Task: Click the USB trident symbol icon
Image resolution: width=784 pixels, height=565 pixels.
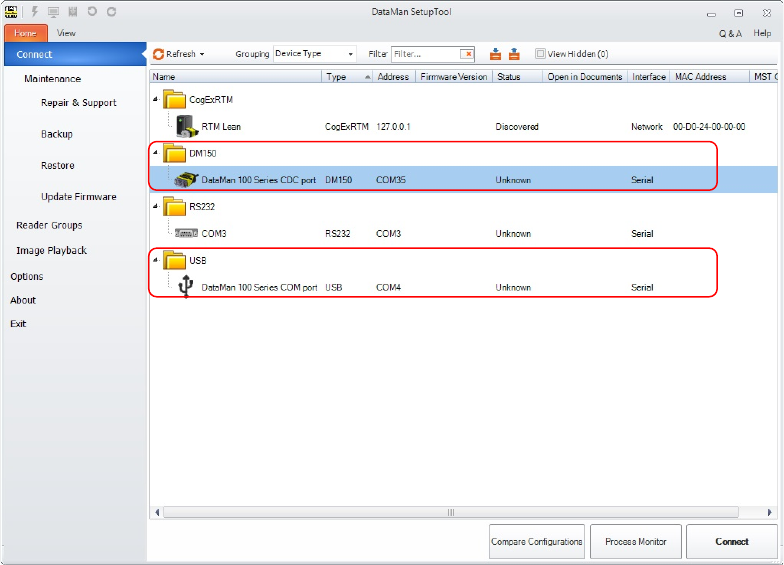Action: pos(186,286)
